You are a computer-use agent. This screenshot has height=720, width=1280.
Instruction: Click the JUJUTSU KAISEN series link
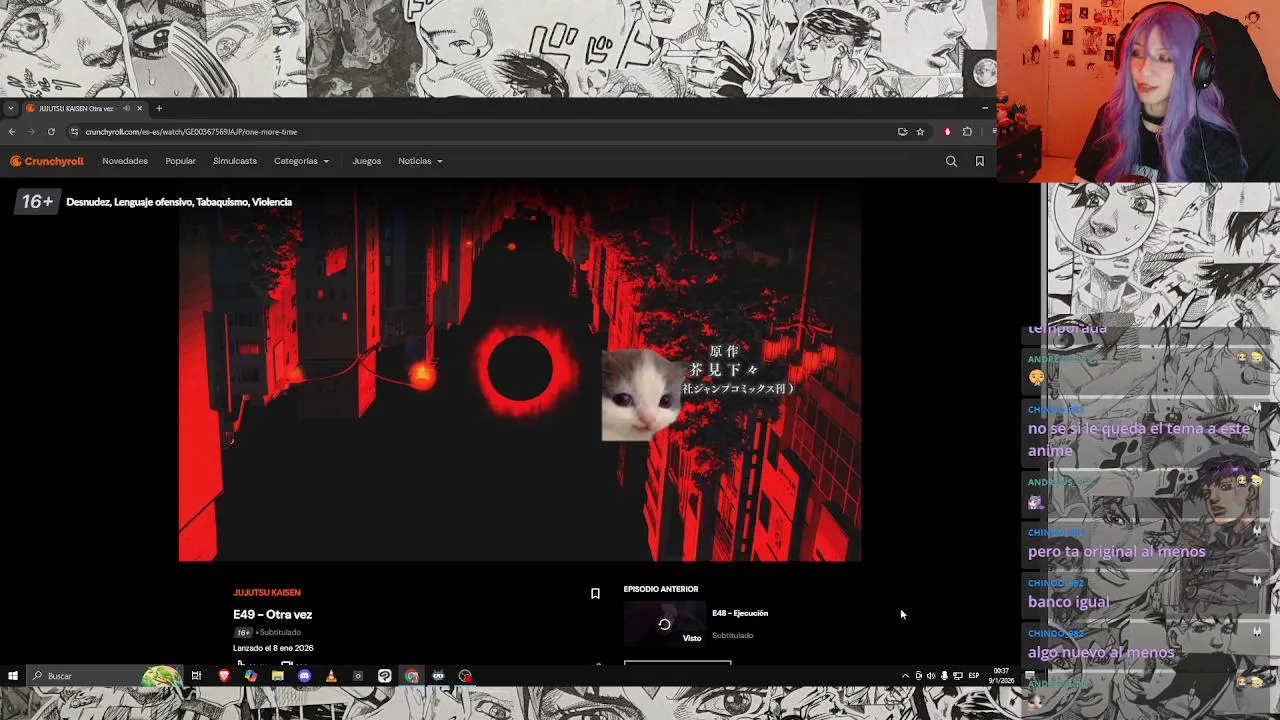click(x=267, y=593)
